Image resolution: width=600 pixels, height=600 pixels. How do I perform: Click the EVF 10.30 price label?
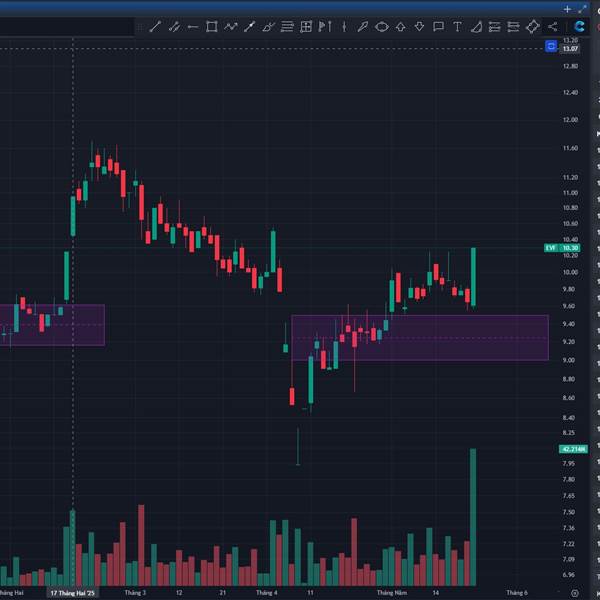coord(562,248)
